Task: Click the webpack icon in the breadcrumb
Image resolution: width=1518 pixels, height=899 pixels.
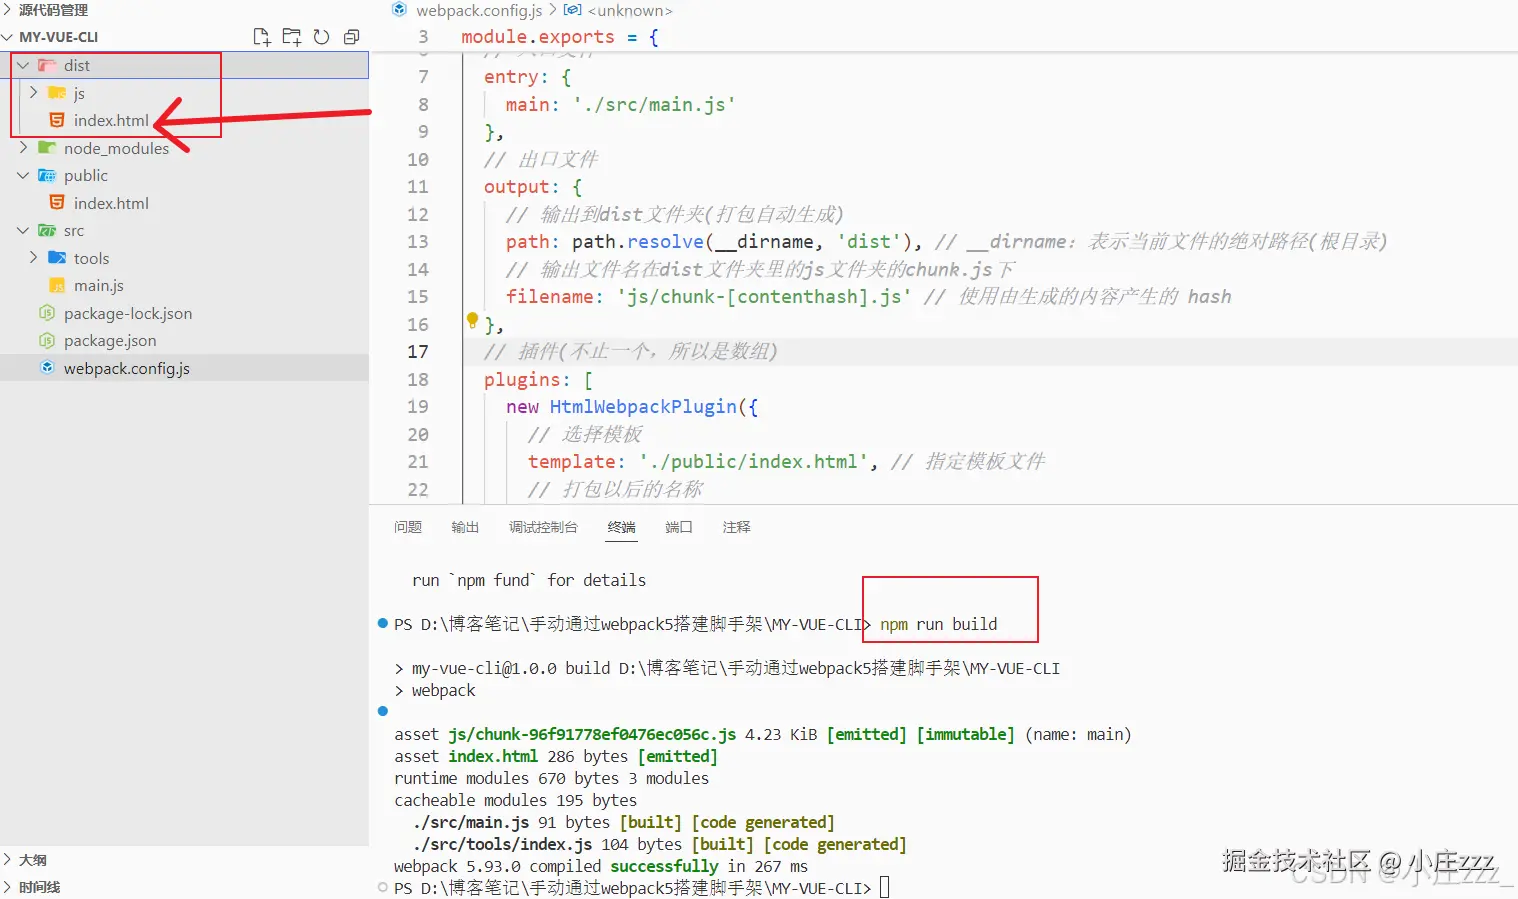Action: [400, 10]
